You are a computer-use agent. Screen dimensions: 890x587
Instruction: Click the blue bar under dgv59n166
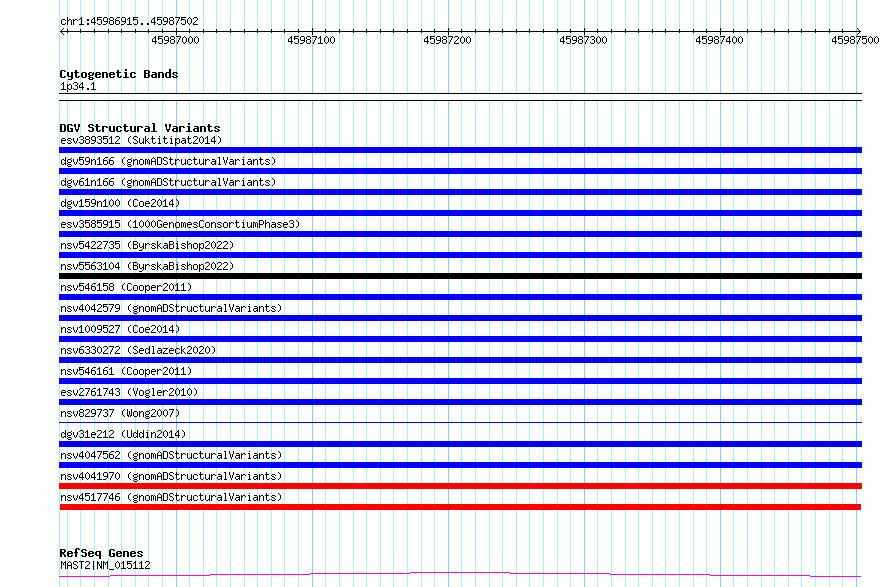(x=460, y=171)
